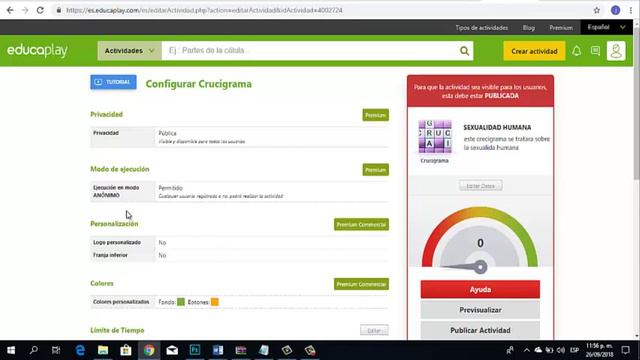The height and width of the screenshot is (360, 640).
Task: Switch to Chrome in taskbar
Action: click(x=149, y=350)
